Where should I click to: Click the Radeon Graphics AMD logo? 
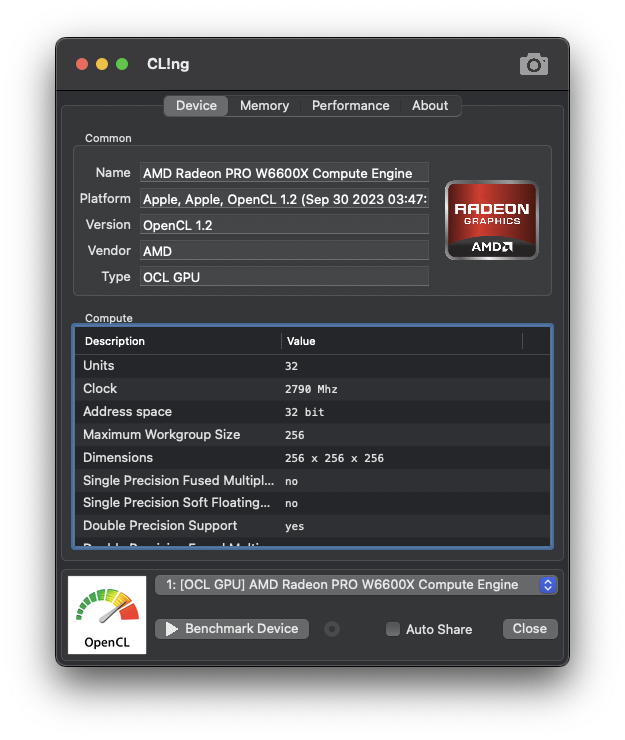pyautogui.click(x=491, y=220)
